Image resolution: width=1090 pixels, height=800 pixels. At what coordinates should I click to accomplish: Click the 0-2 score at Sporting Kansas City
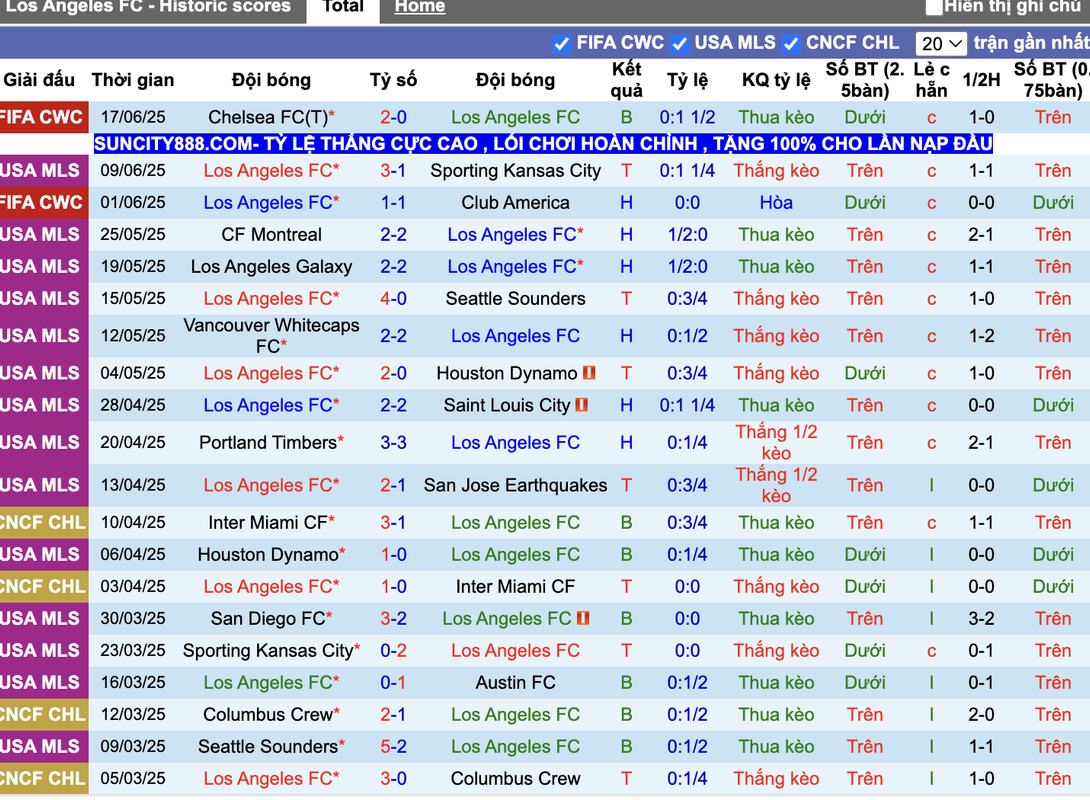[x=393, y=651]
